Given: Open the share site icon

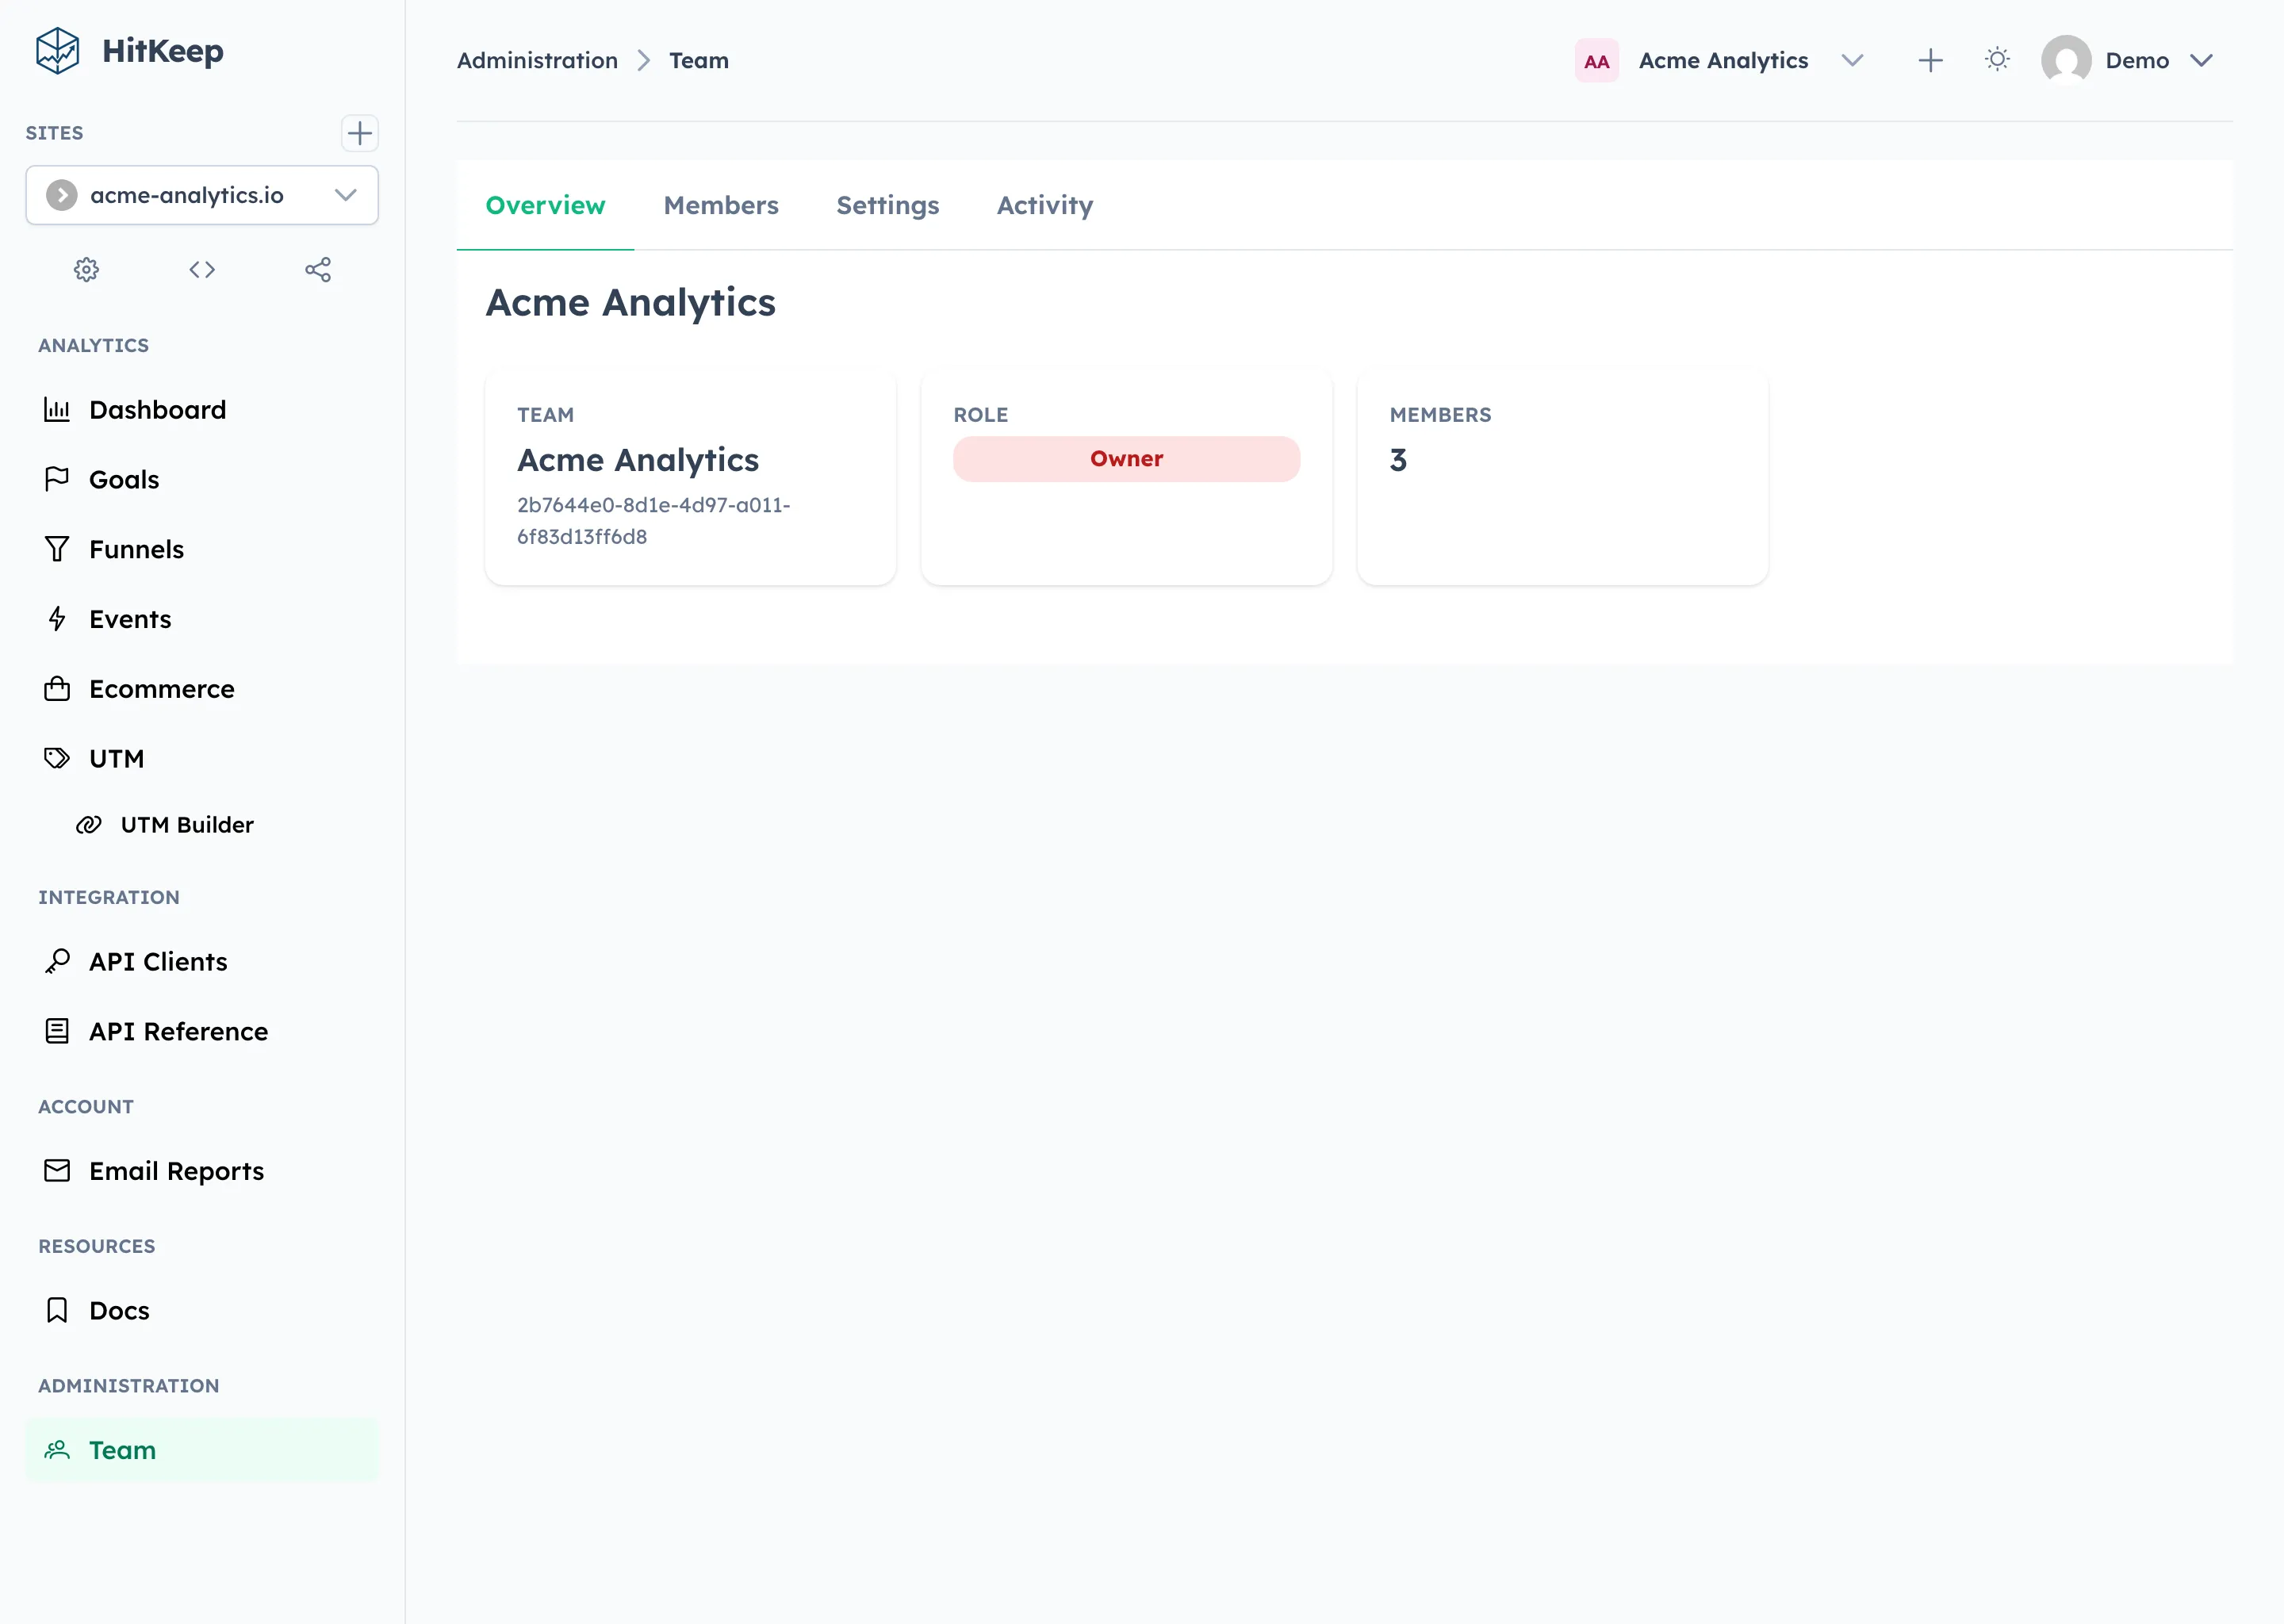Looking at the screenshot, I should tap(318, 269).
